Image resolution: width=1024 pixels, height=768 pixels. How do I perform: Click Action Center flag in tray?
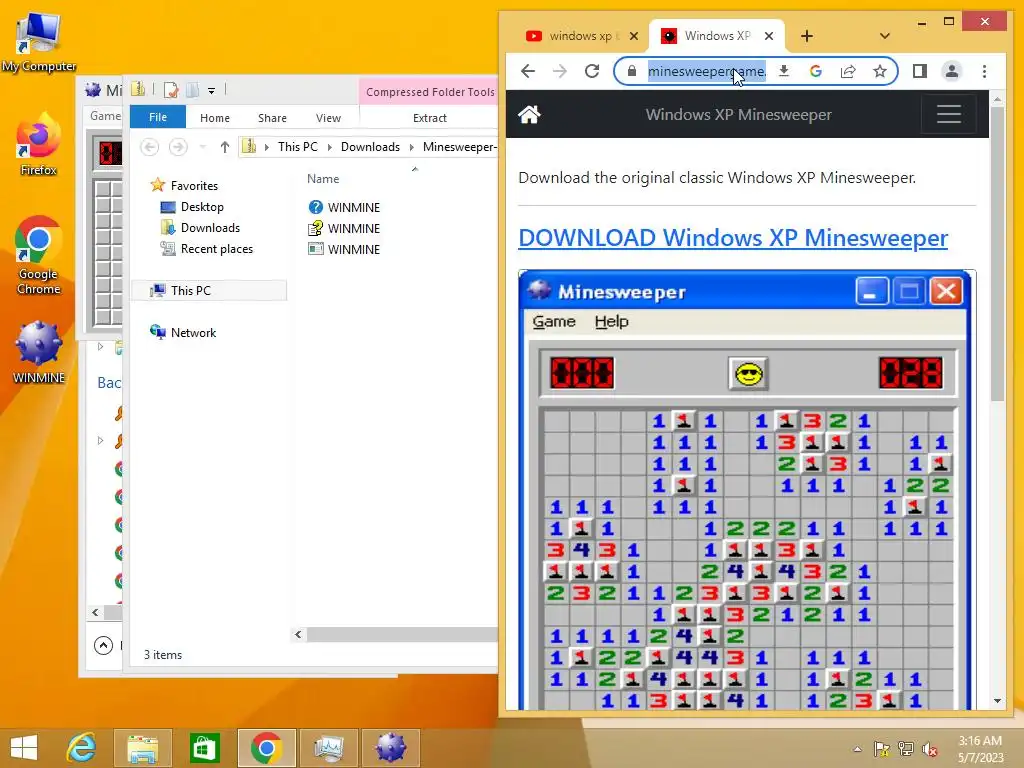[882, 748]
